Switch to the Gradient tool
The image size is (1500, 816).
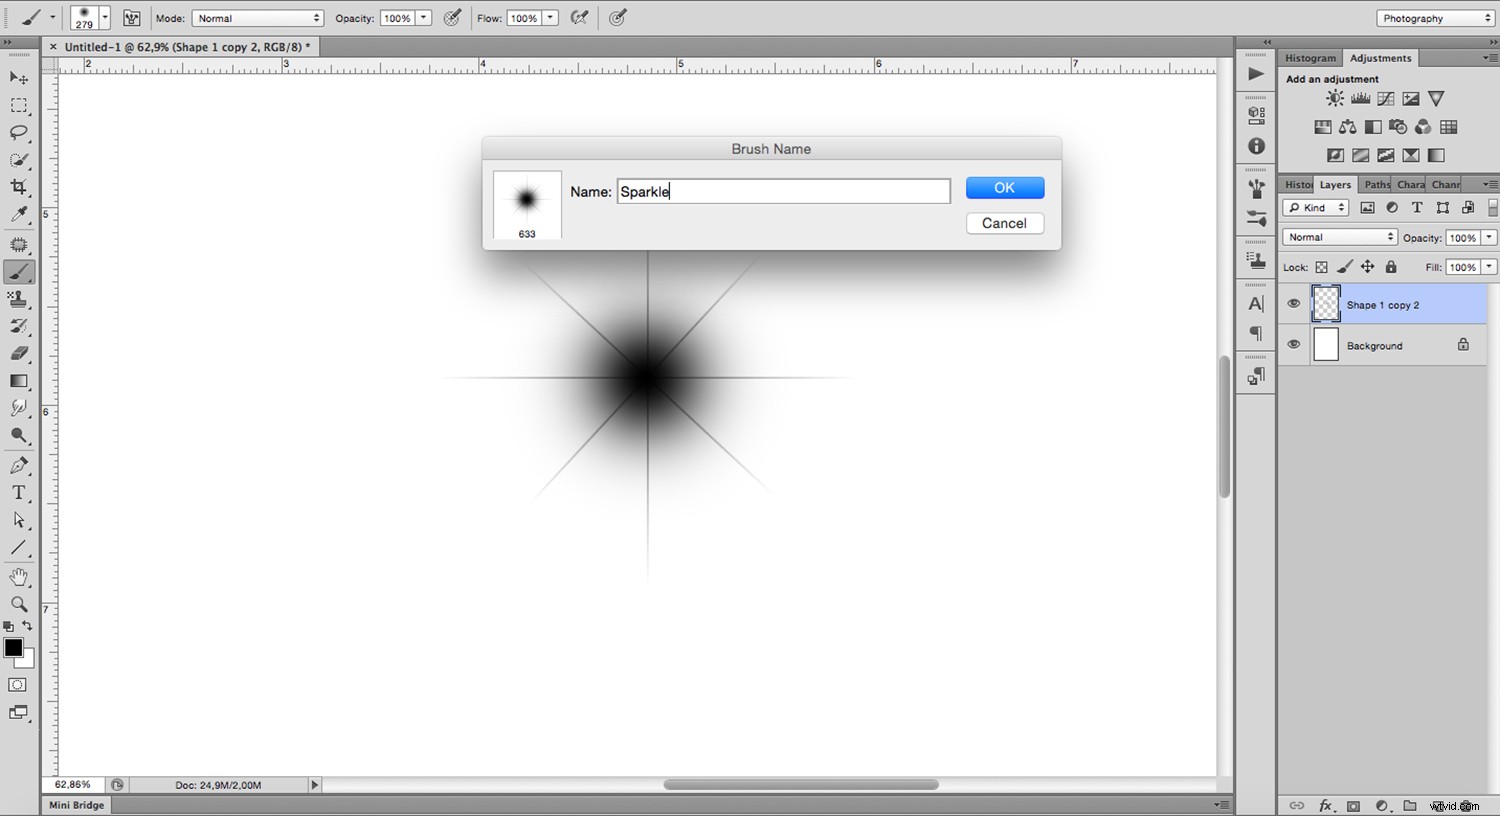tap(18, 381)
